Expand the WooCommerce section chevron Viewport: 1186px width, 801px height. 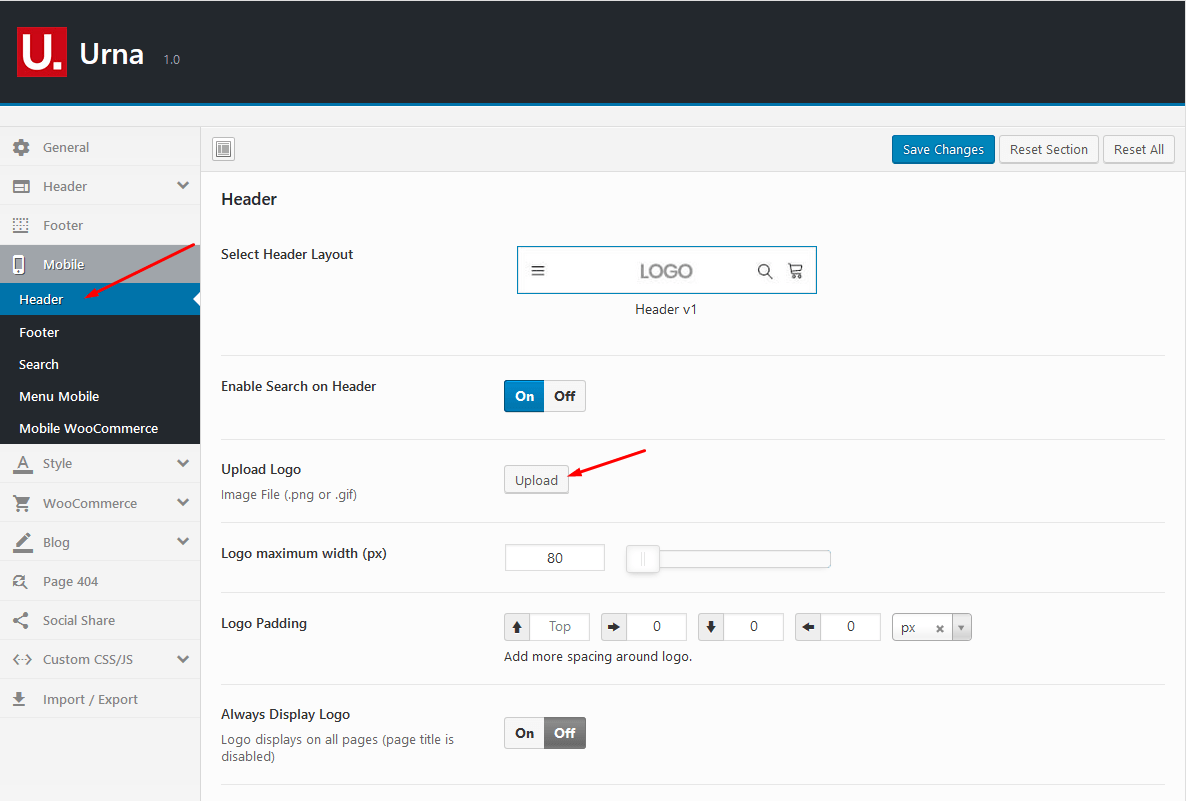(183, 502)
